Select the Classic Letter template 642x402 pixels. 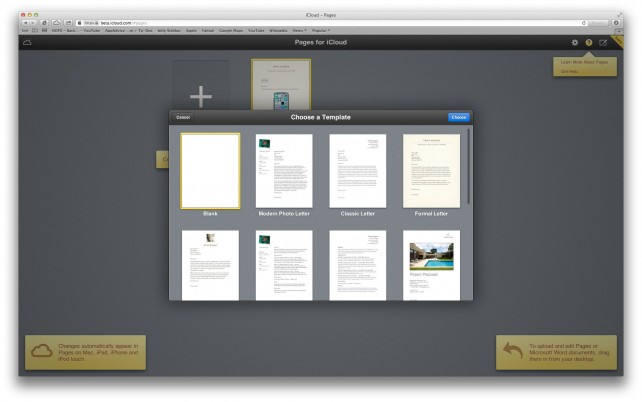pyautogui.click(x=357, y=171)
